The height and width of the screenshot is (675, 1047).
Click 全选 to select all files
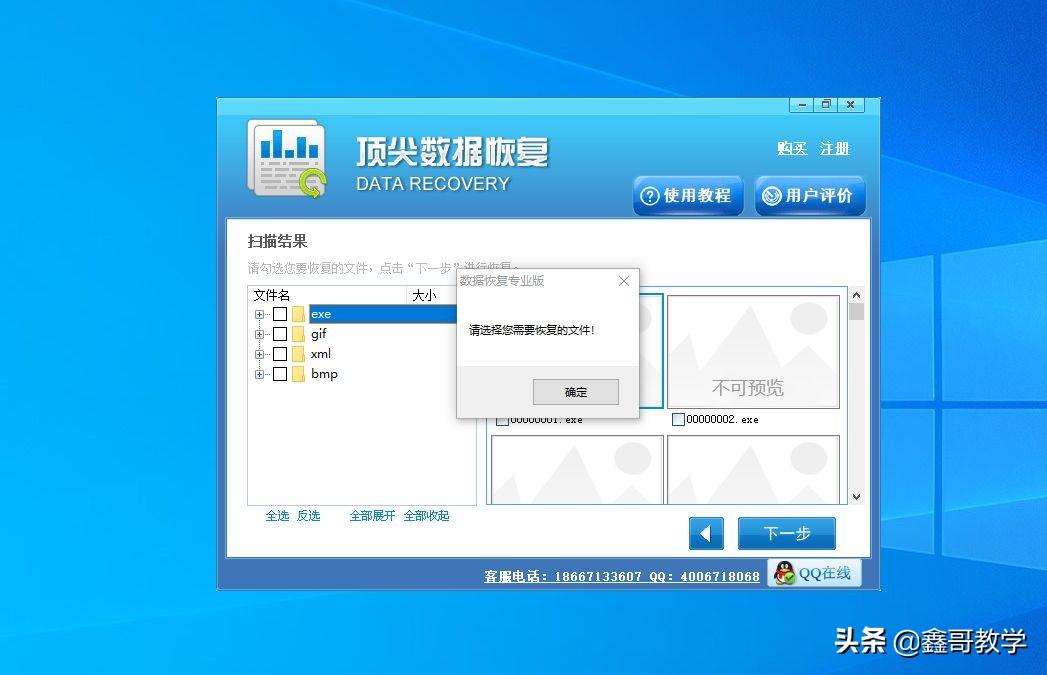(x=277, y=515)
